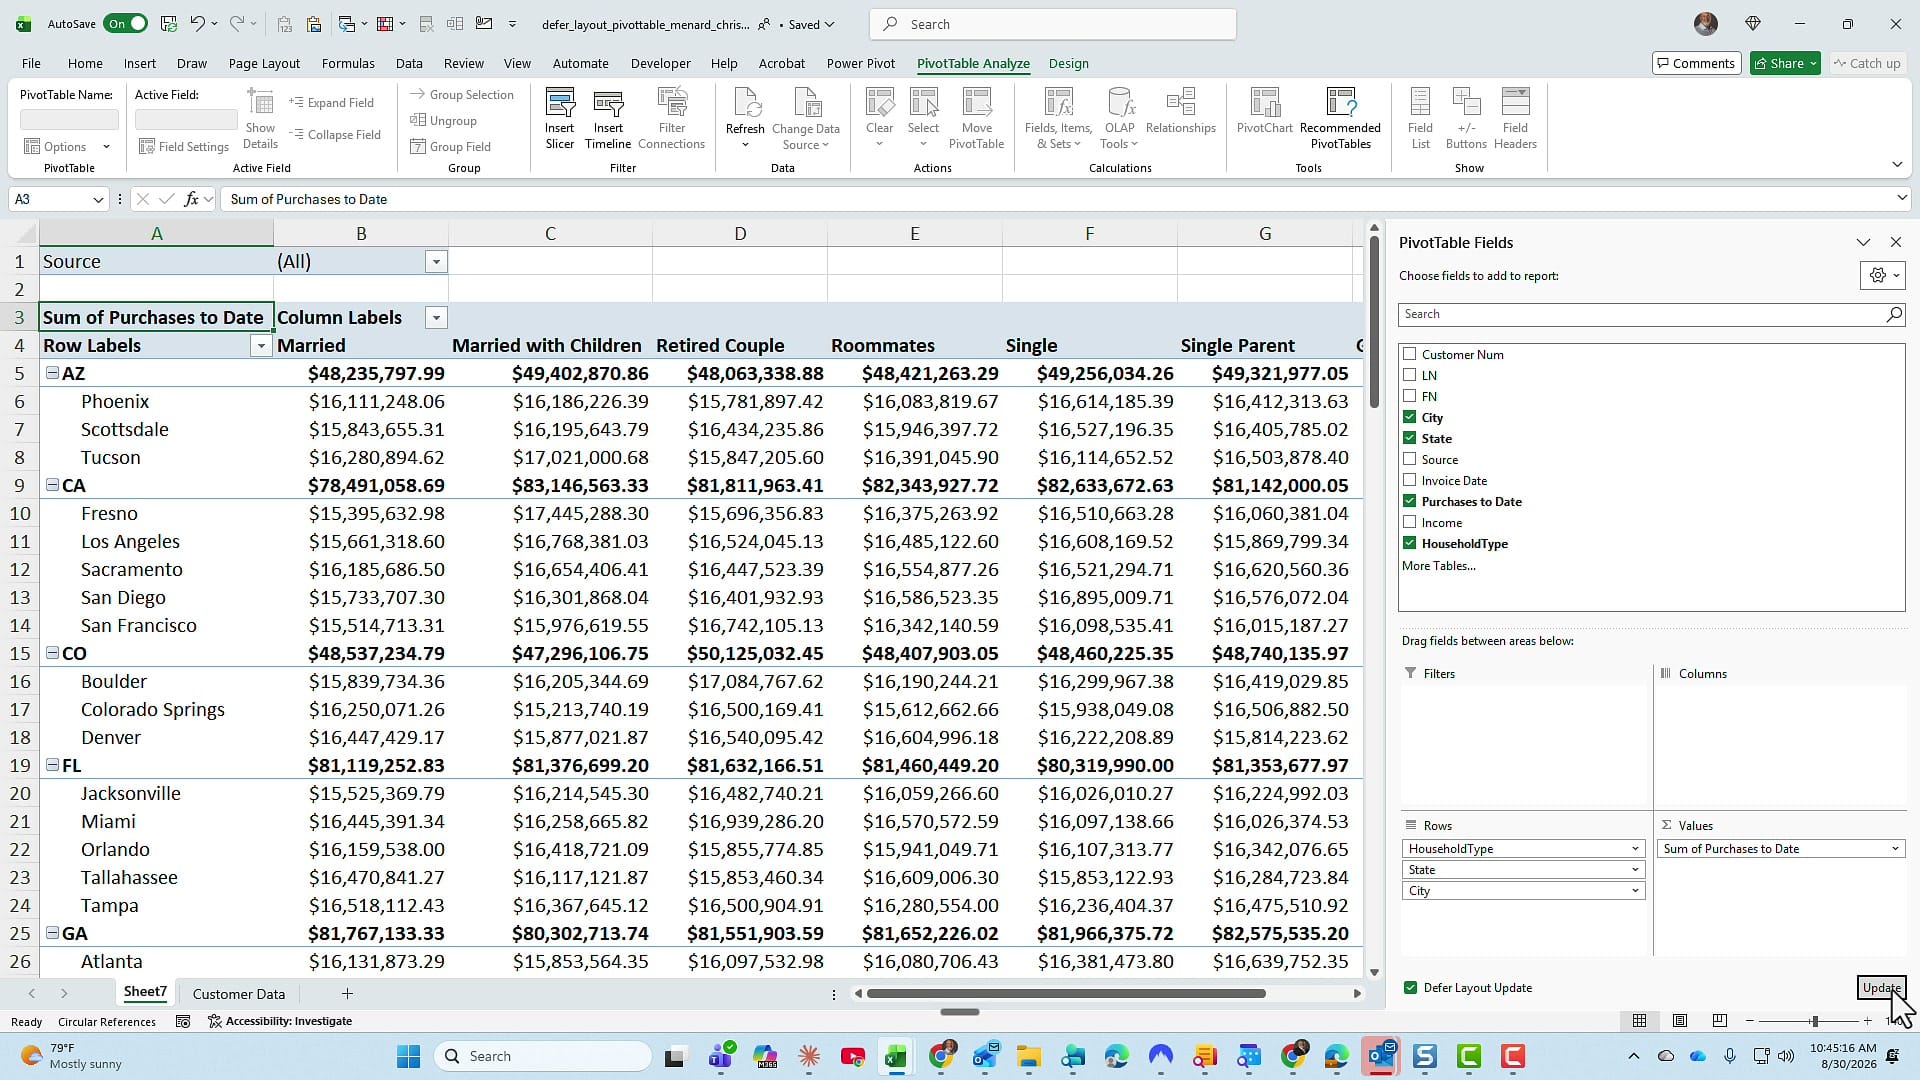Click the More Tables link
This screenshot has height=1080, width=1920.
(x=1438, y=566)
